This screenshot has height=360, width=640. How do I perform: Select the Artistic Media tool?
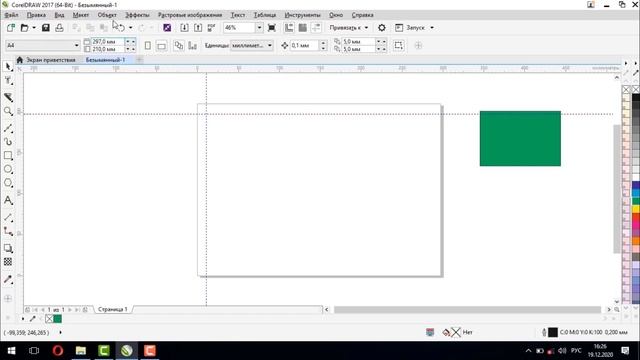coord(8,142)
